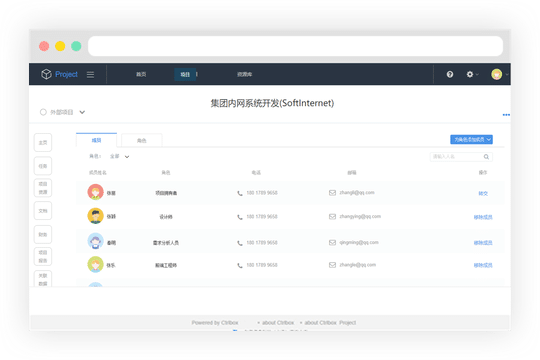Click the search magnifier icon in name field
Viewport: 540px width, 360px height.
tap(486, 157)
